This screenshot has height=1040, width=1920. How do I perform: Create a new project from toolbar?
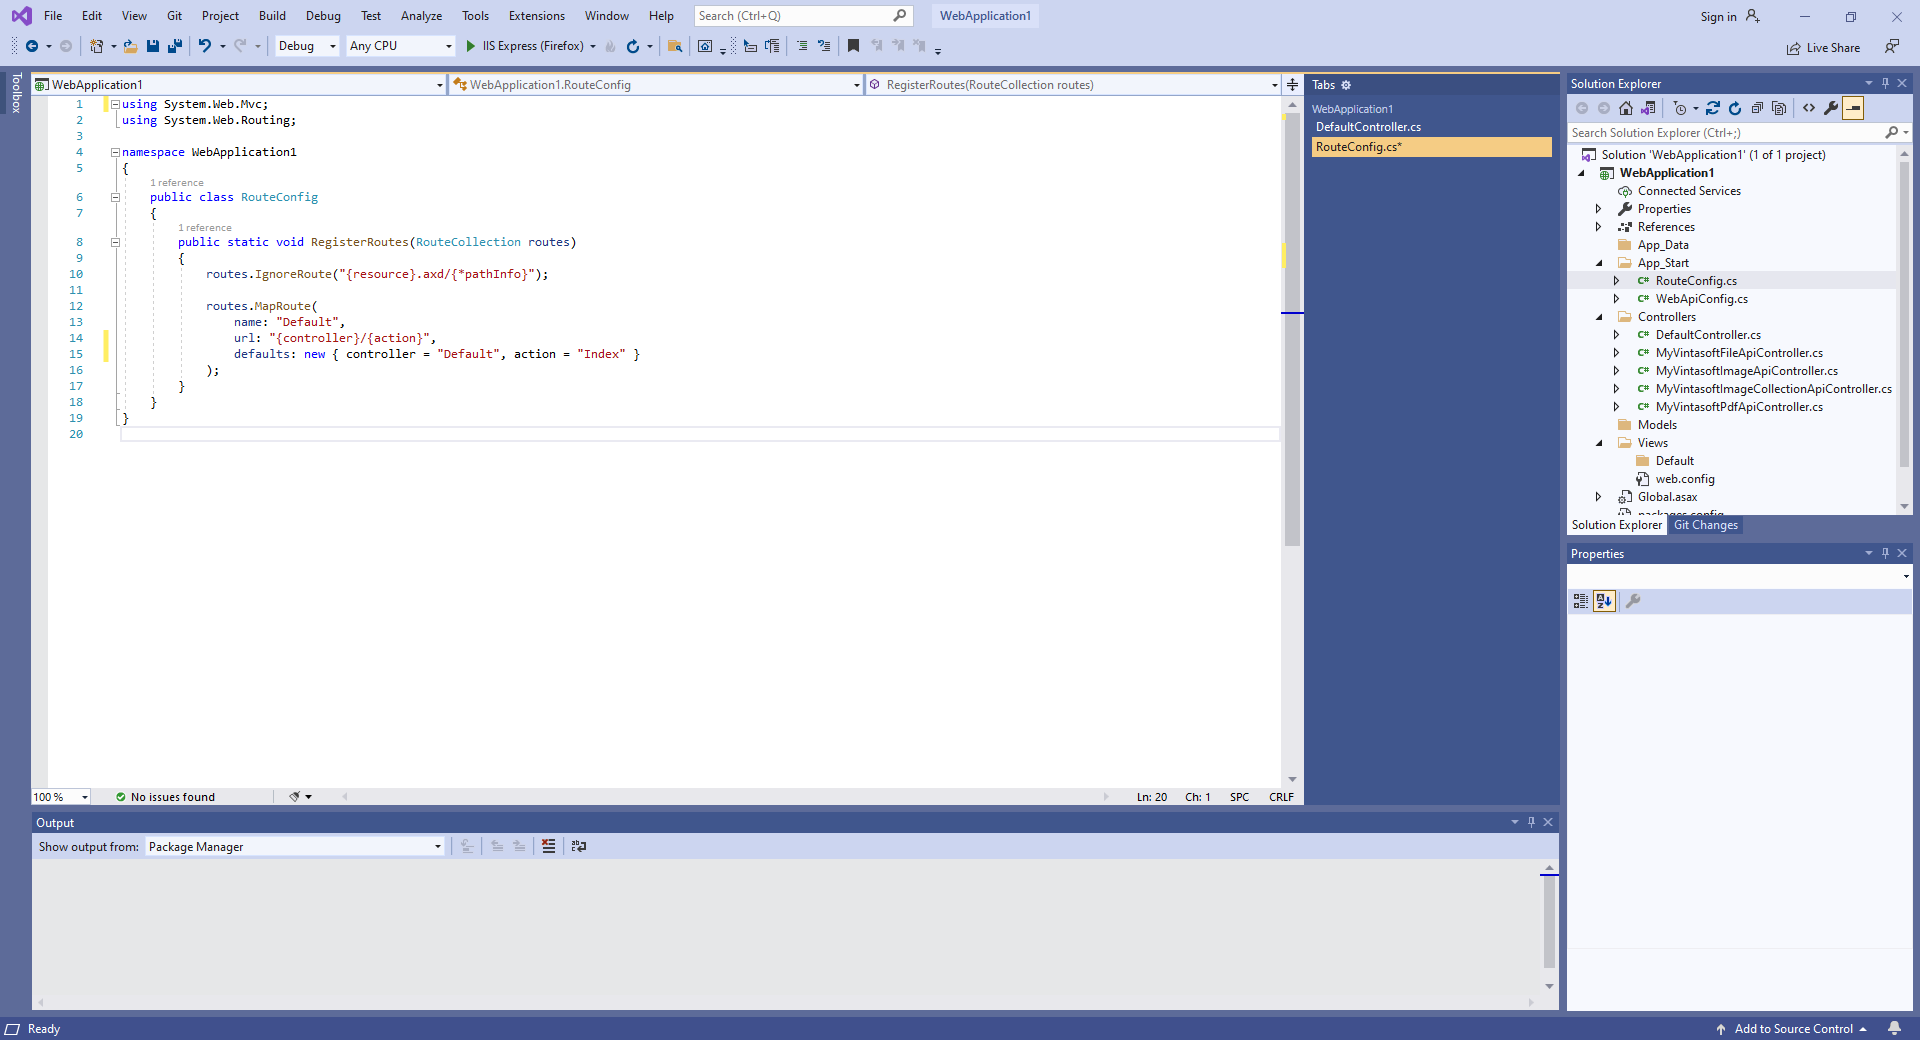[96, 46]
